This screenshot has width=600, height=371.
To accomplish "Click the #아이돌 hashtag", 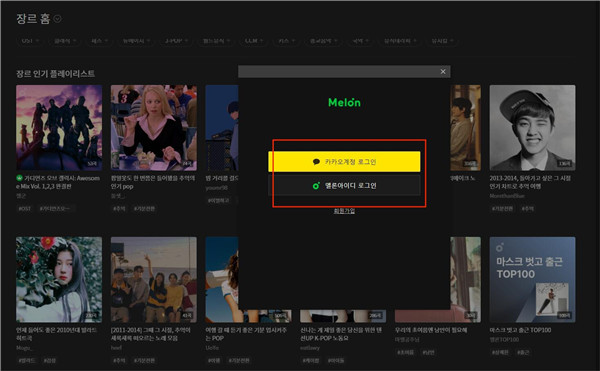I will click(336, 360).
